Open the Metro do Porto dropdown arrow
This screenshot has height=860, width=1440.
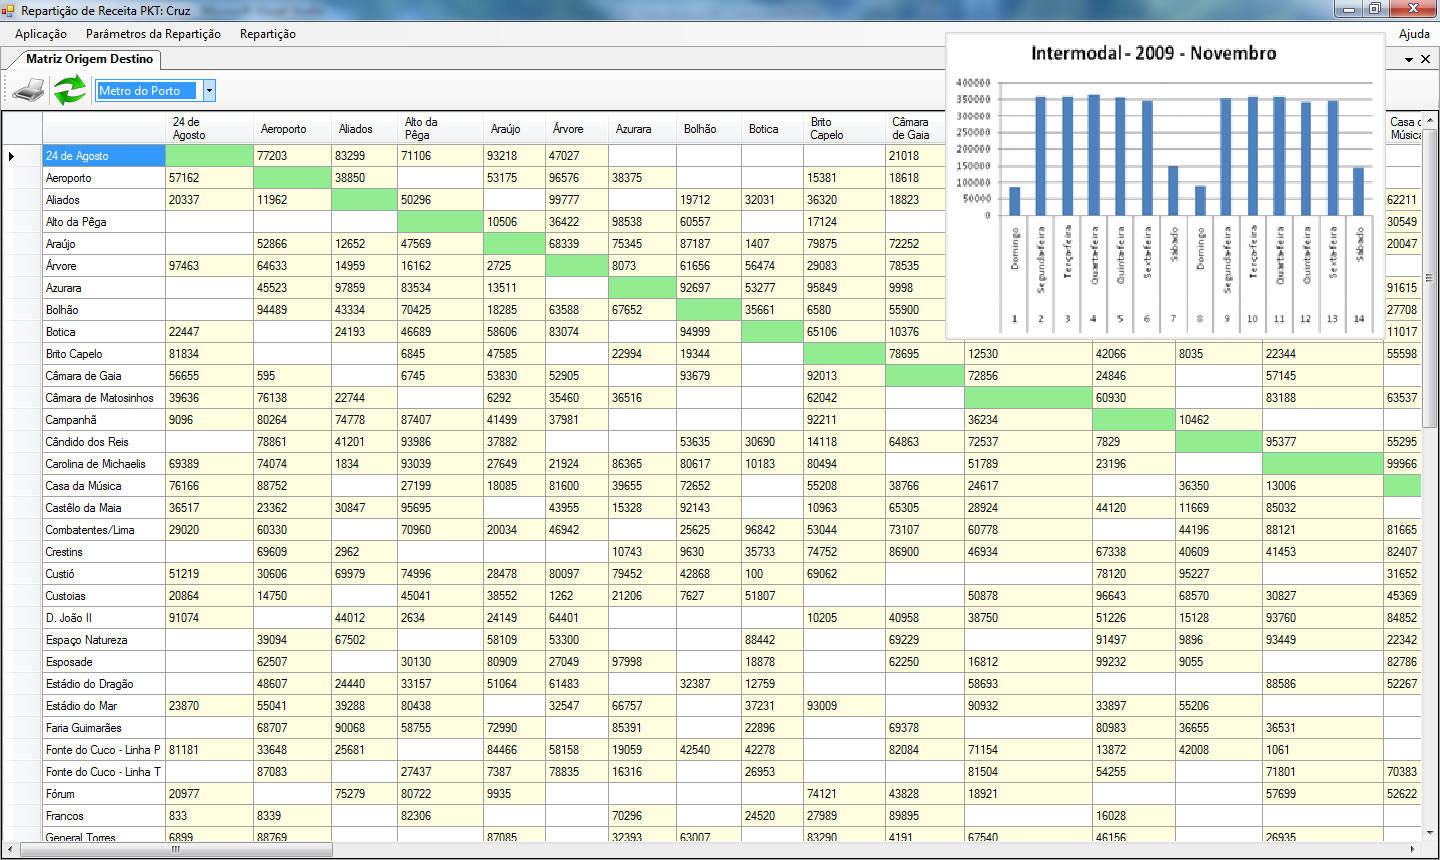click(209, 91)
